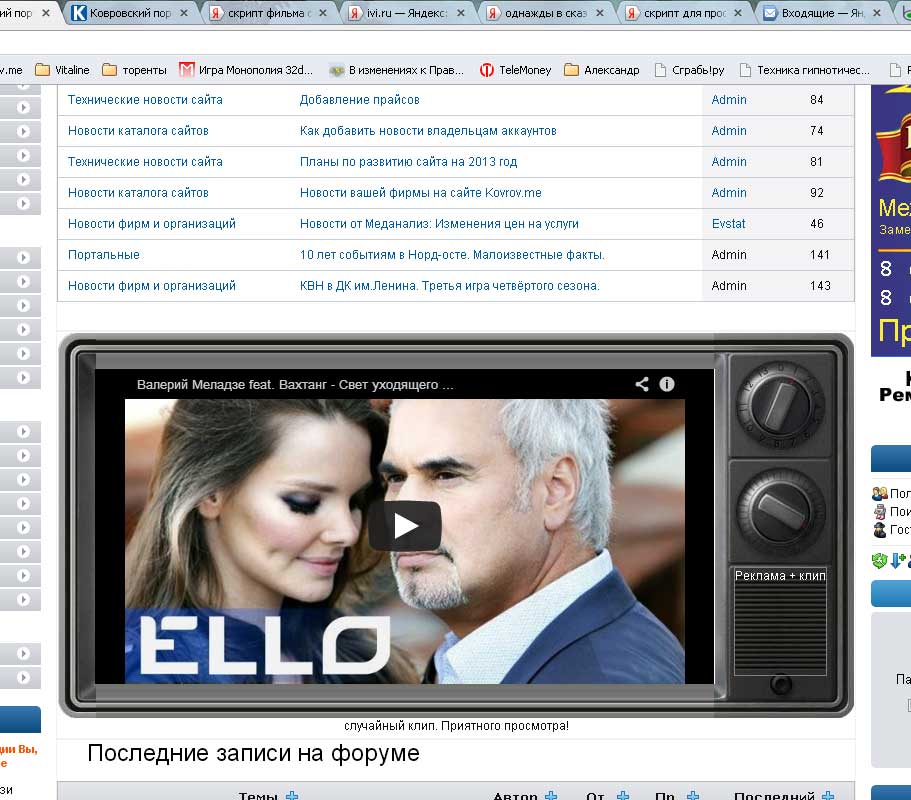This screenshot has width=911, height=800.
Task: Sort forum by От plus icon
Action: point(623,796)
